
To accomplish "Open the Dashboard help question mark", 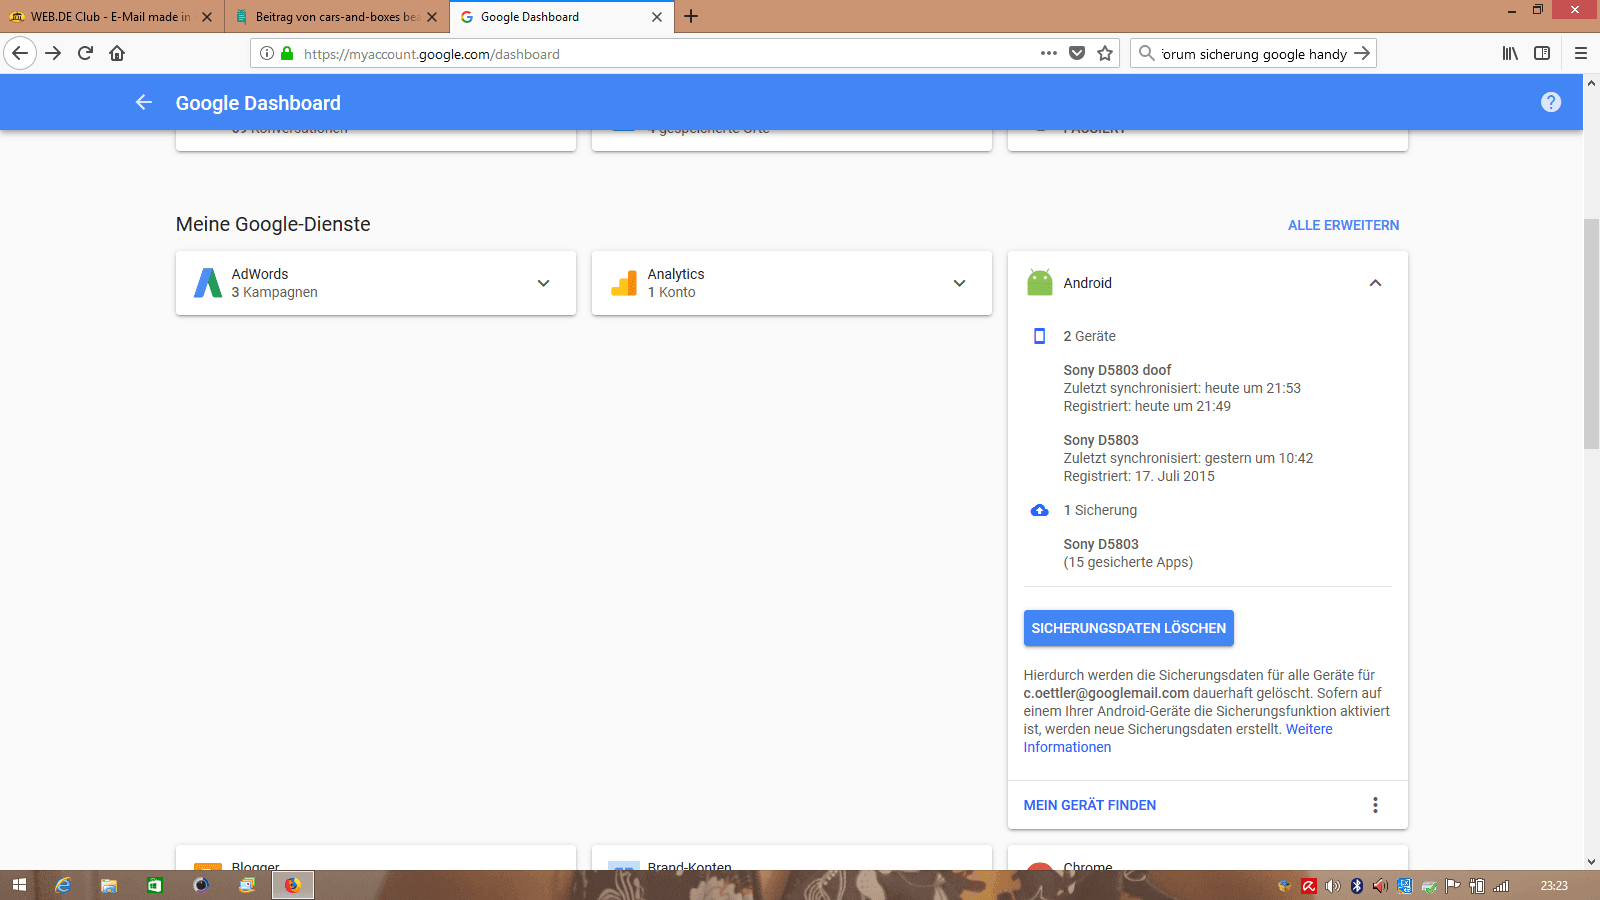I will pos(1551,102).
